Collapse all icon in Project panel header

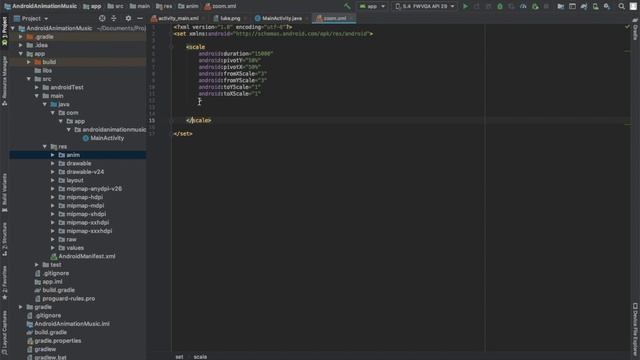(x=114, y=18)
